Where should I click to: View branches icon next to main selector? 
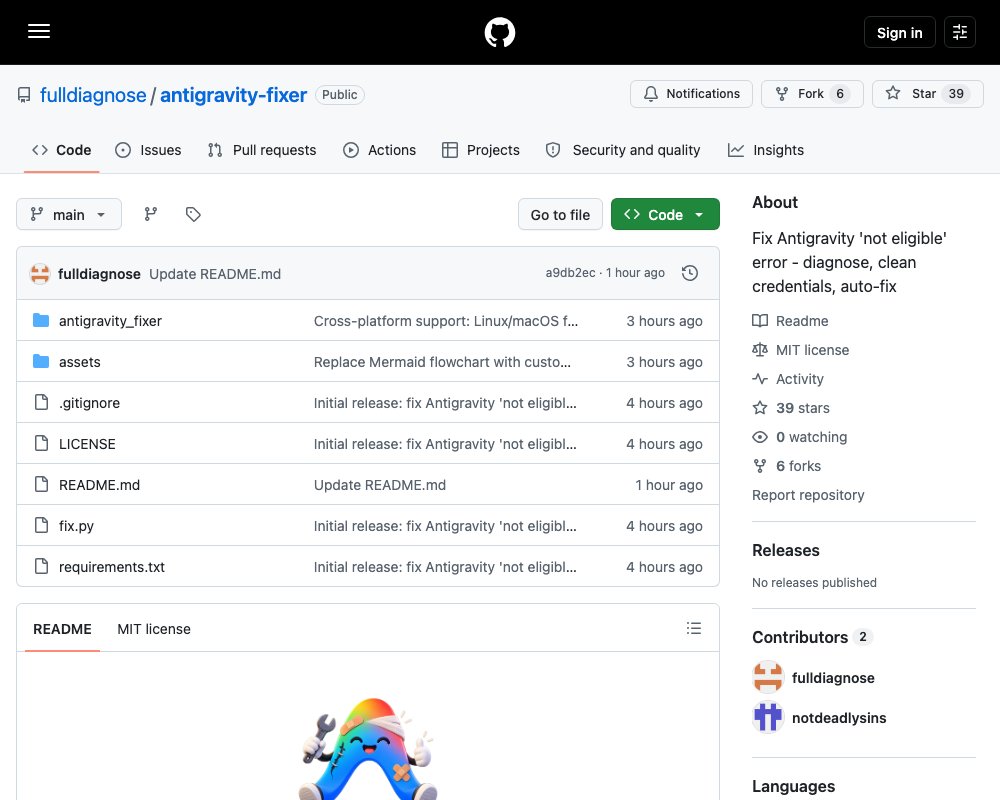click(151, 214)
